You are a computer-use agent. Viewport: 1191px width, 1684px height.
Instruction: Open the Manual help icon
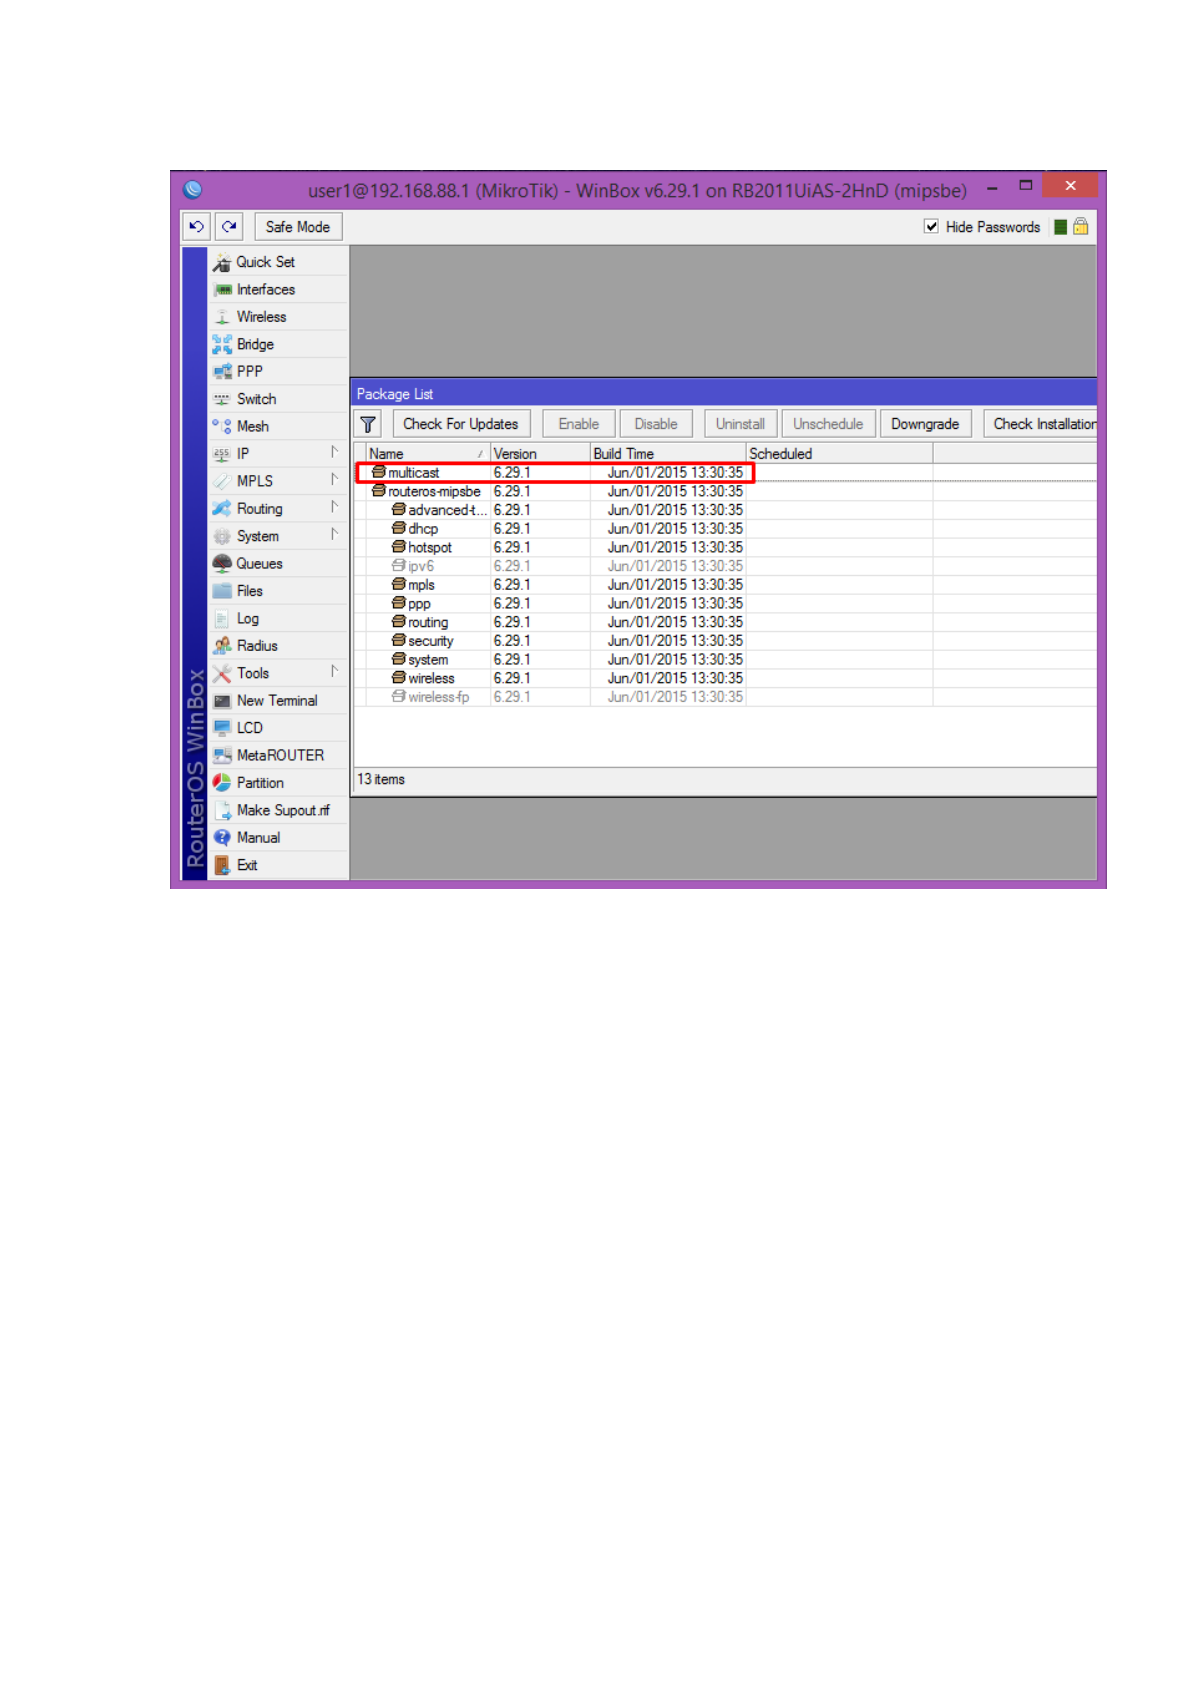[222, 838]
